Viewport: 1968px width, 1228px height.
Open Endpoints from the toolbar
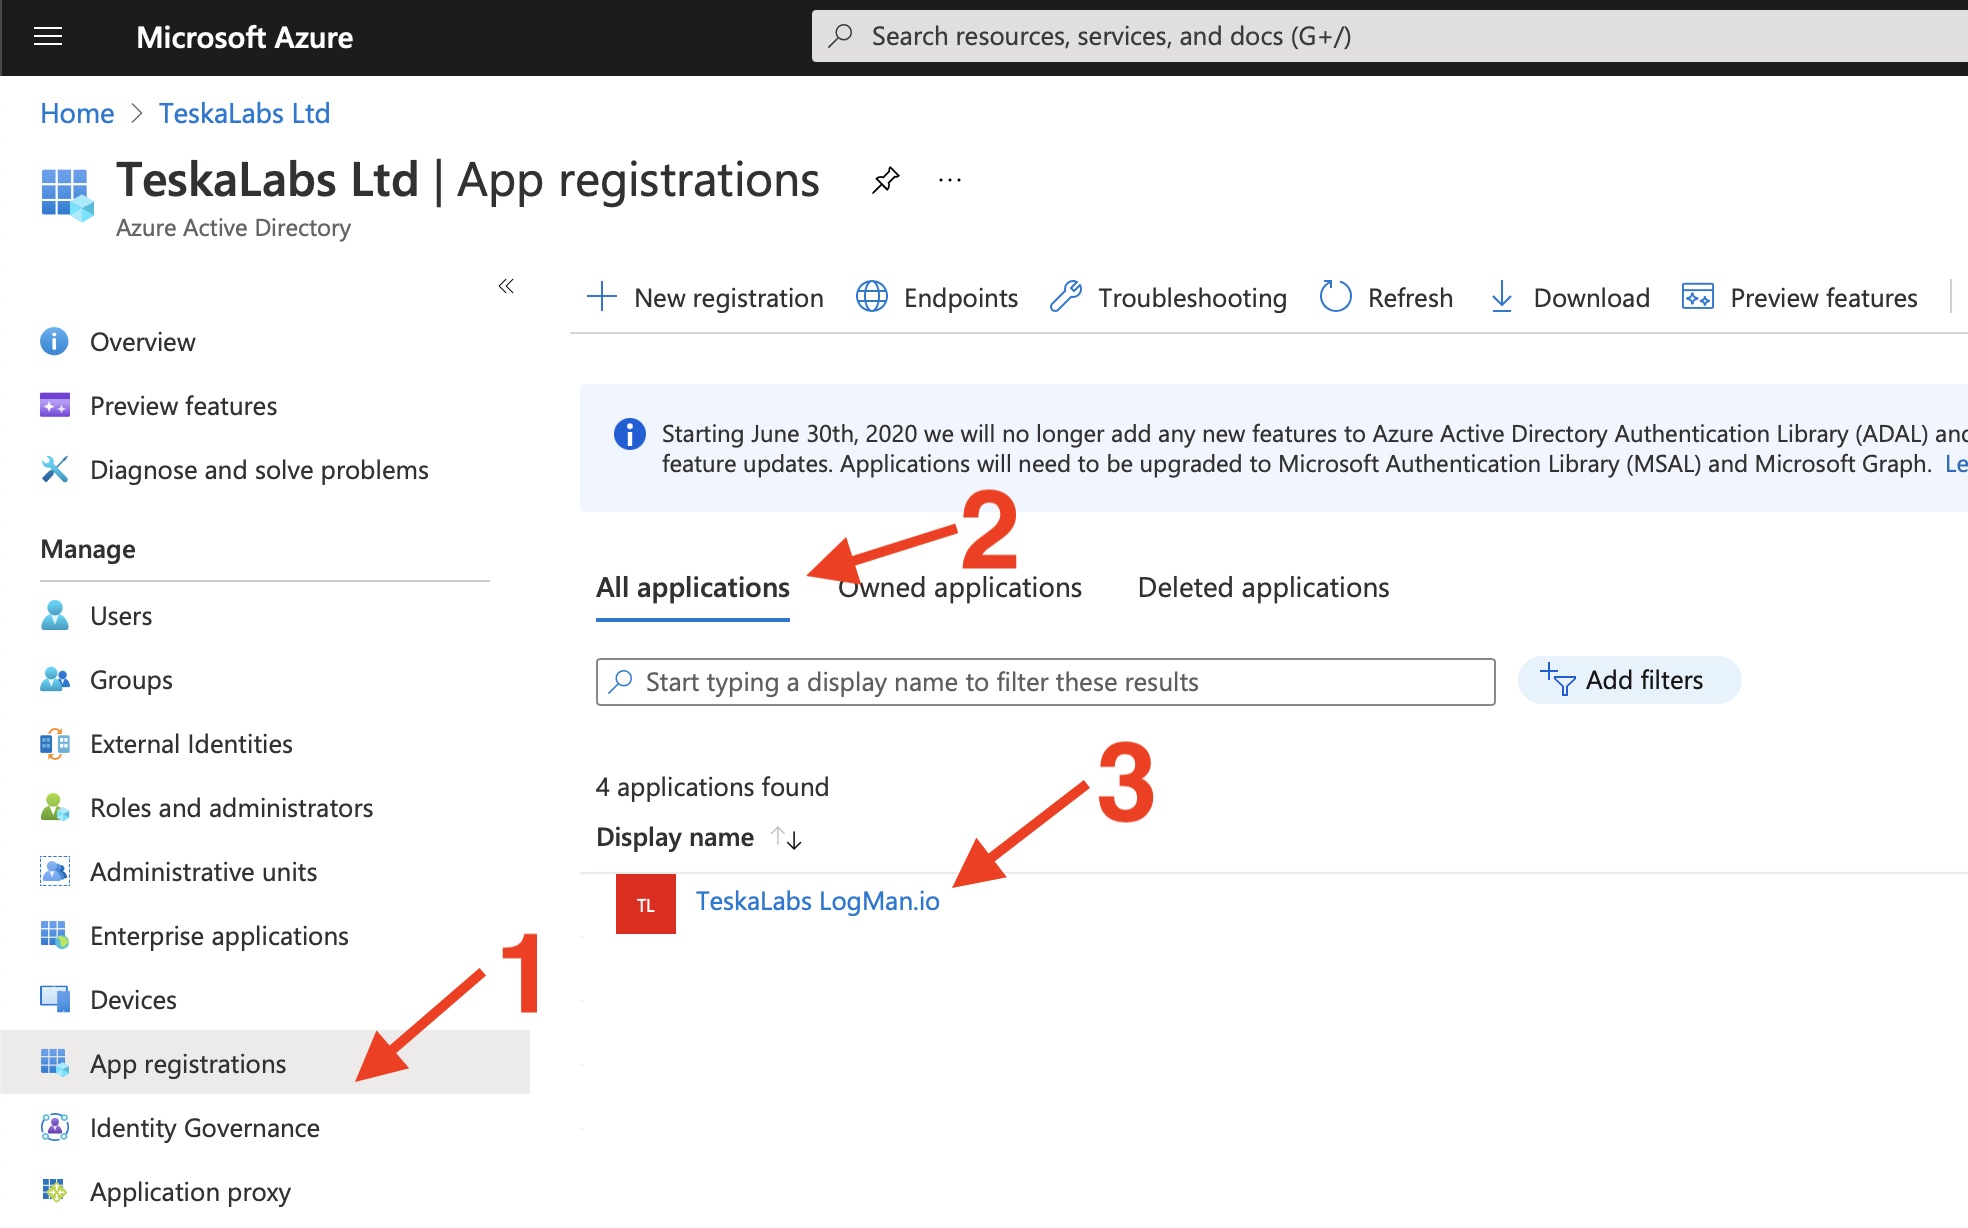937,297
